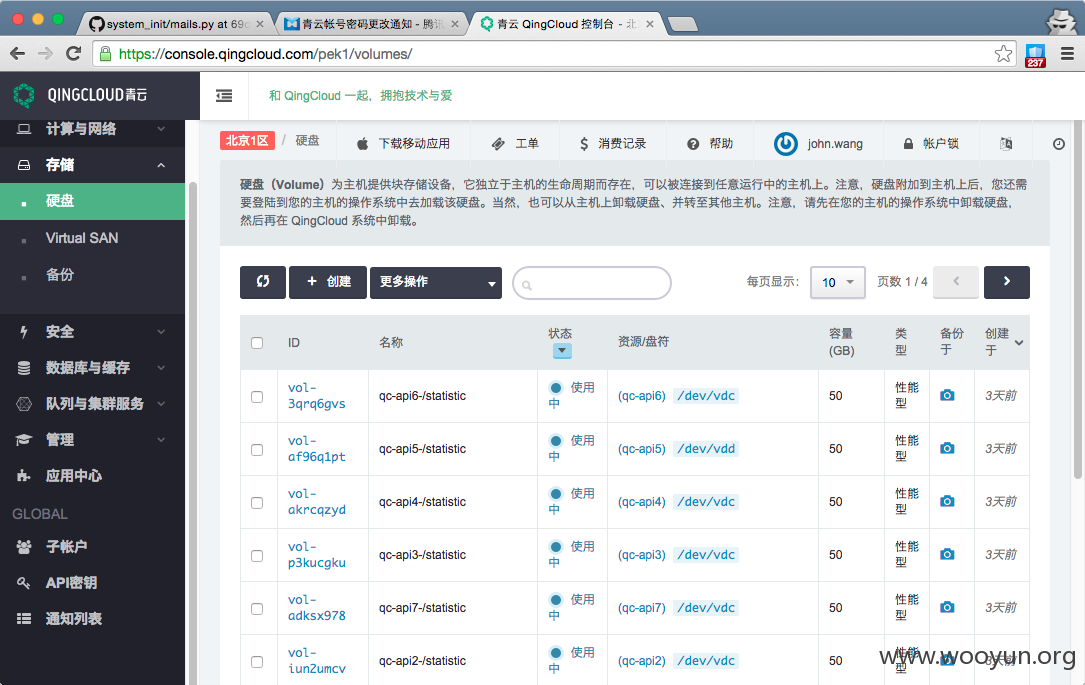Expand the 计算与网络 sidebar section
Screen dimensions: 1085x685
(93, 129)
